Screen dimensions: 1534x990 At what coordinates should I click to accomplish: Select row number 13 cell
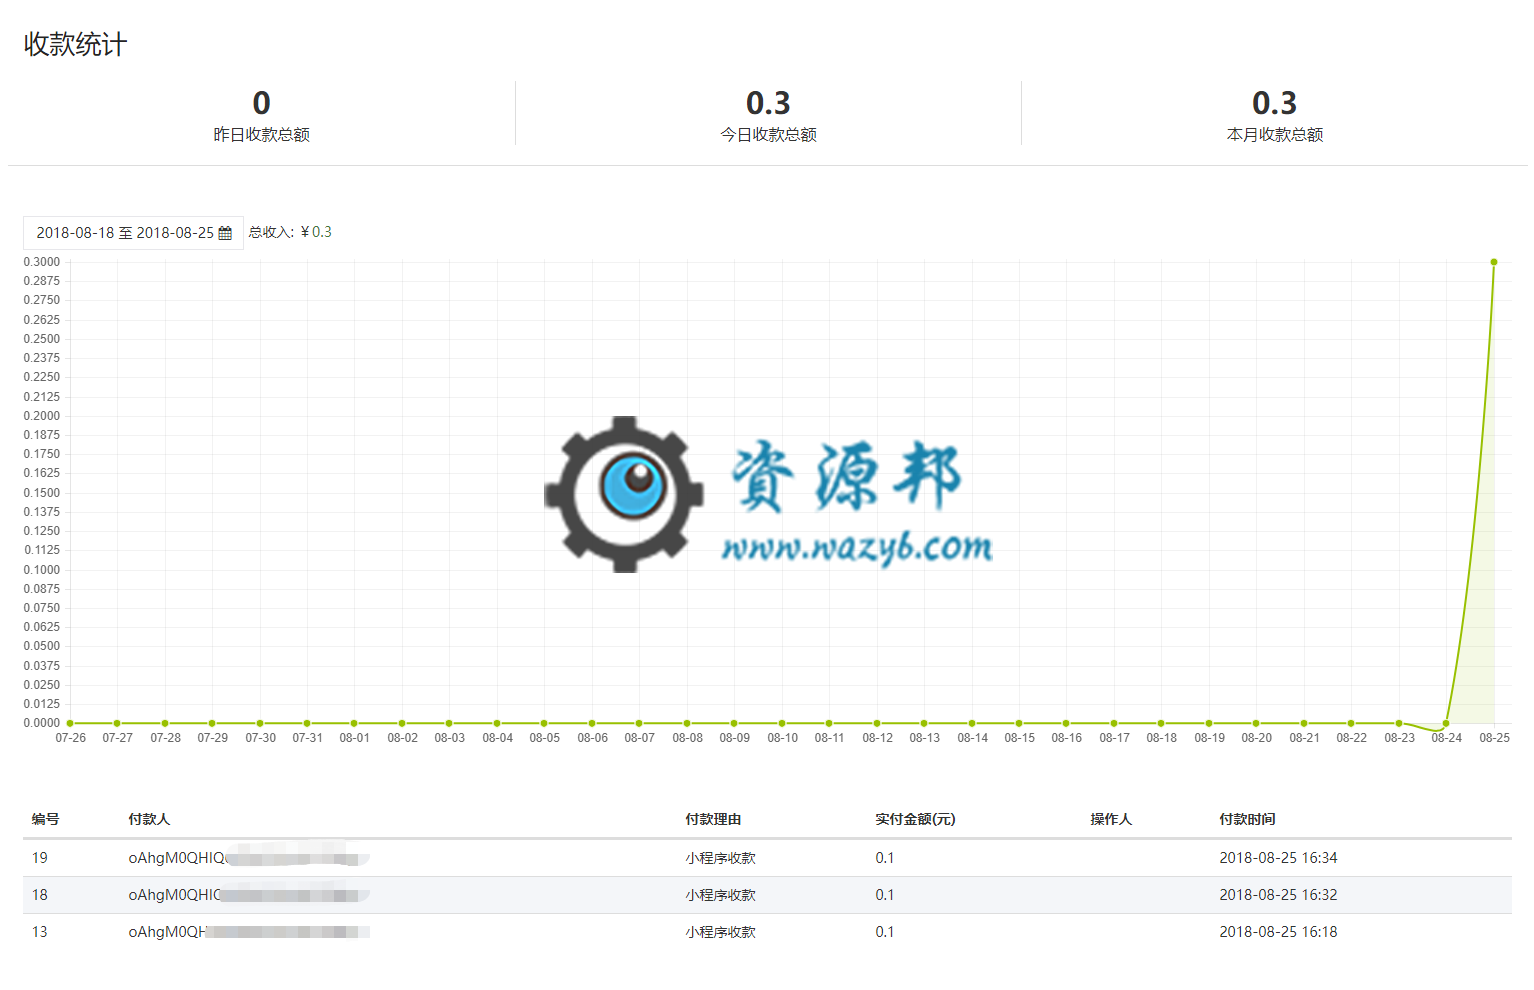click(x=40, y=932)
